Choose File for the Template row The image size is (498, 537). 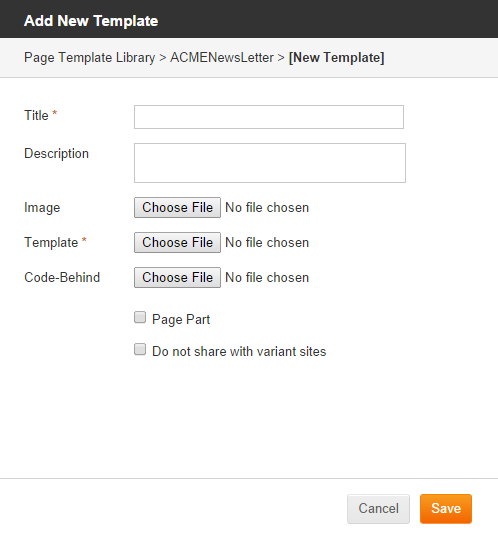point(177,242)
